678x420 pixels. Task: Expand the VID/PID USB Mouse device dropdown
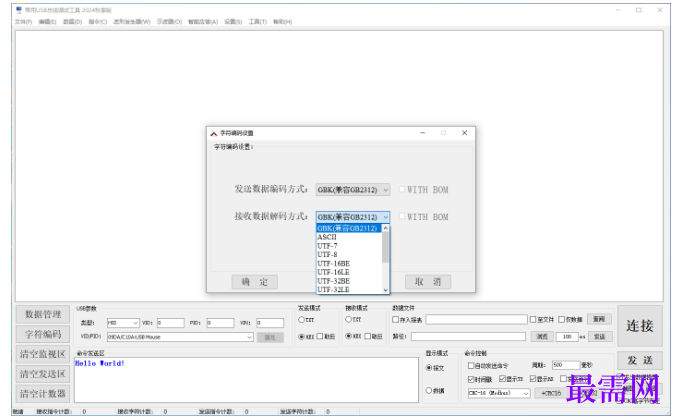tap(180, 337)
